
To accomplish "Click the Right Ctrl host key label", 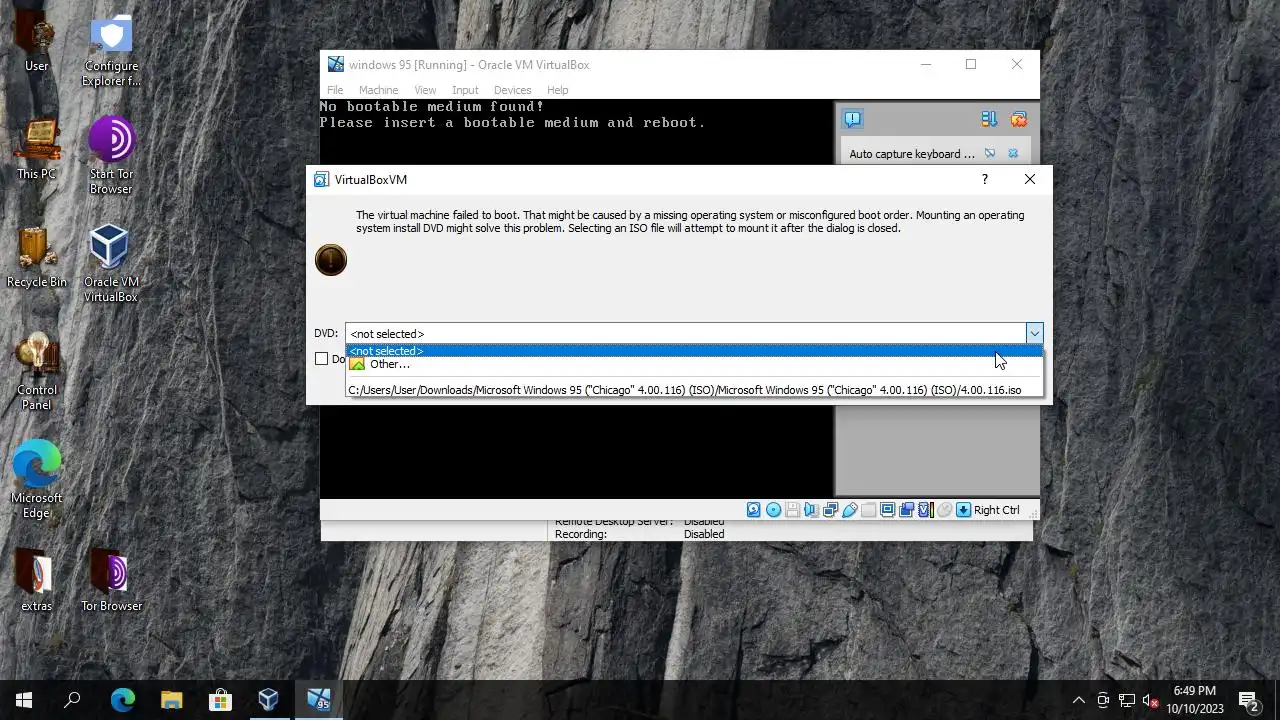I will [x=997, y=510].
